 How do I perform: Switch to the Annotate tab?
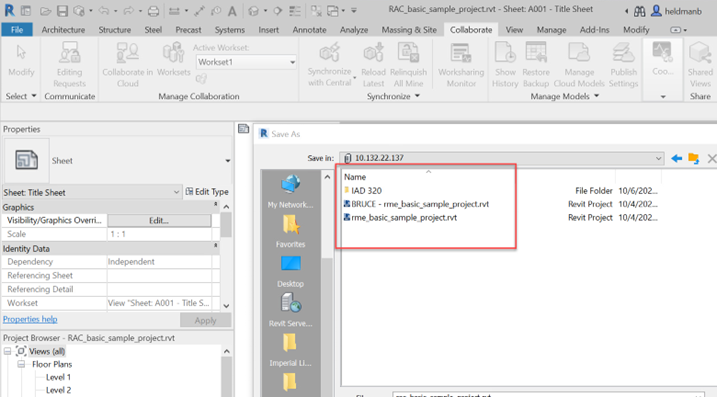click(309, 30)
